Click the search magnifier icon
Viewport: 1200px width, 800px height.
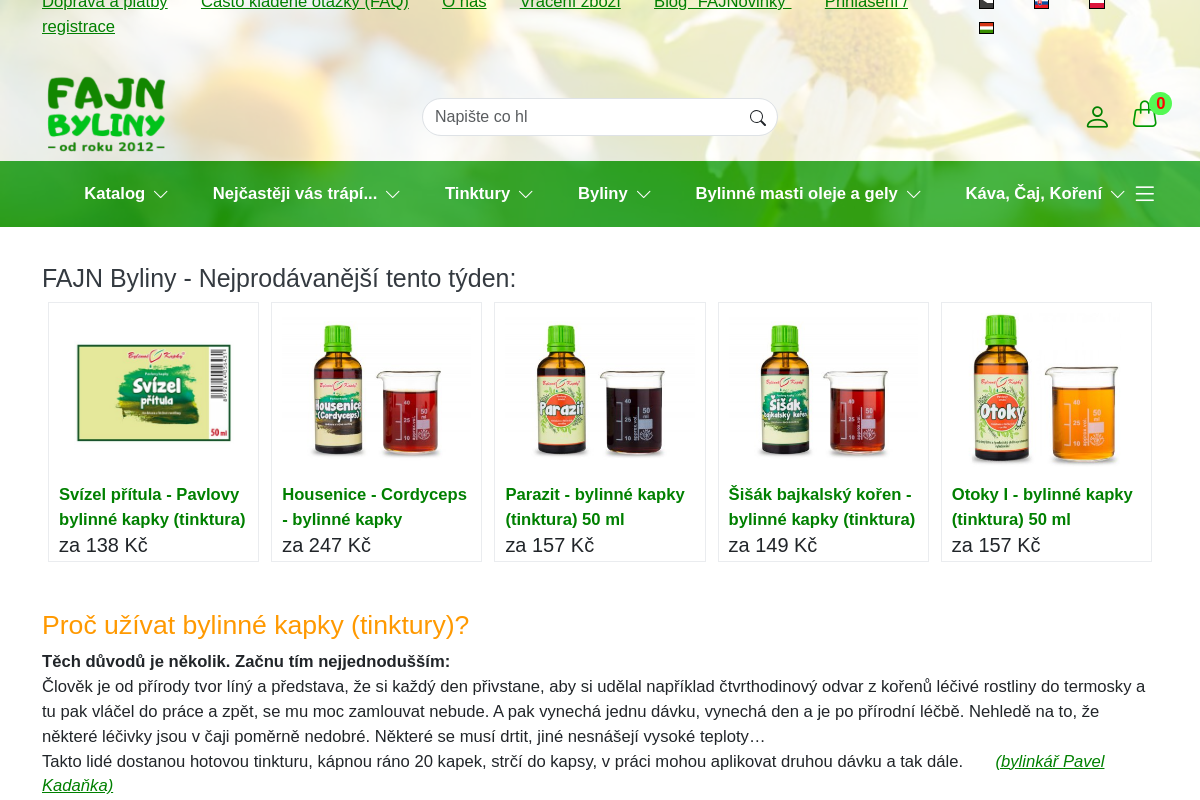[x=758, y=118]
